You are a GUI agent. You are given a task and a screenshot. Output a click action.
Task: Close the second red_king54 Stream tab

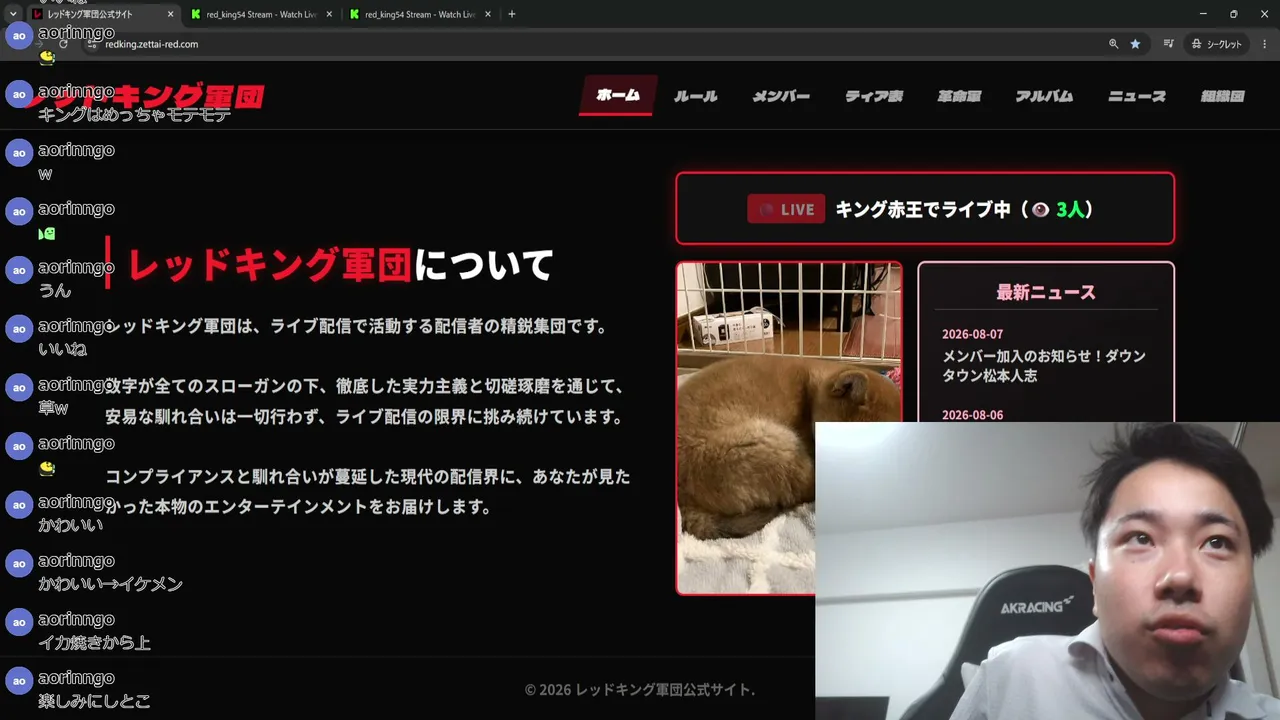[487, 15]
